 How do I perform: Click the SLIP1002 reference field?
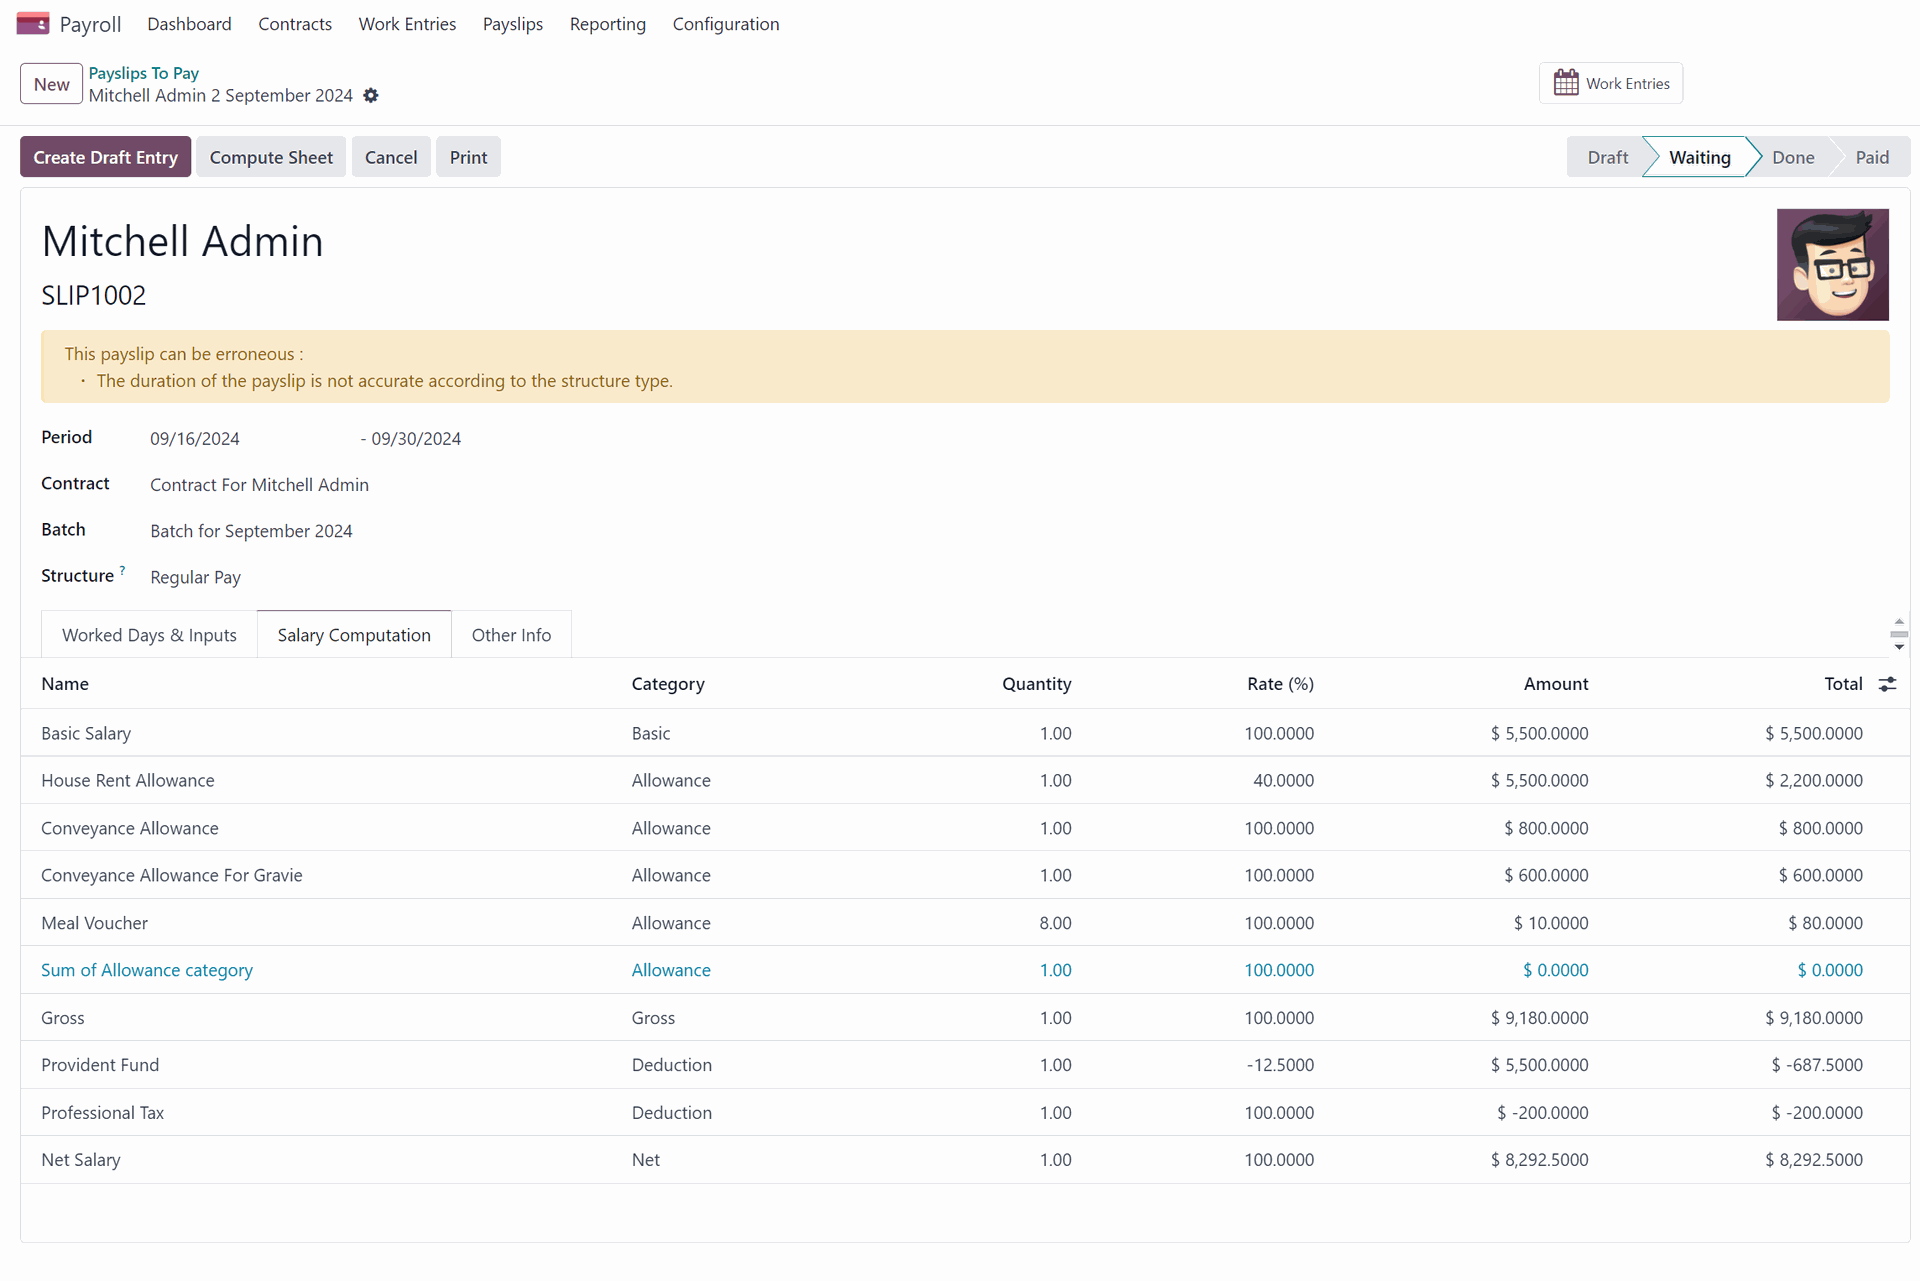93,296
